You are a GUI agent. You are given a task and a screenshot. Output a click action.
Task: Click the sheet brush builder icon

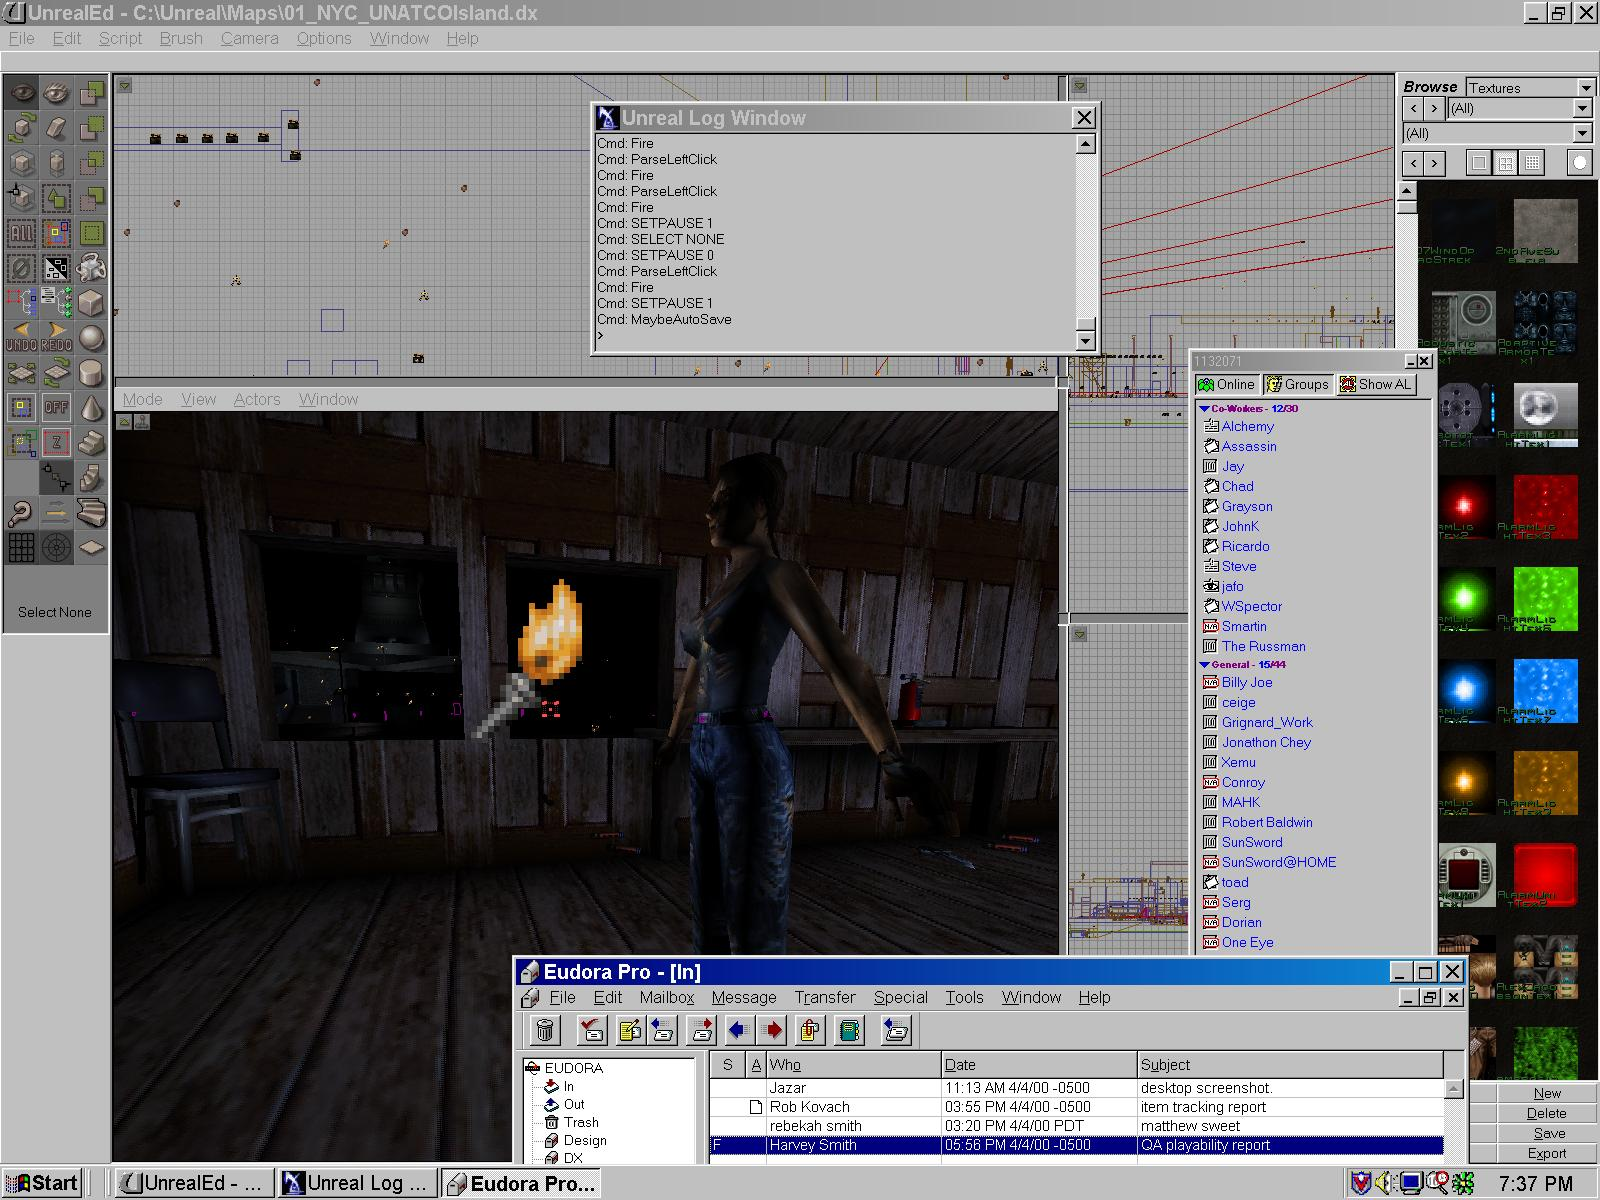pyautogui.click(x=91, y=547)
